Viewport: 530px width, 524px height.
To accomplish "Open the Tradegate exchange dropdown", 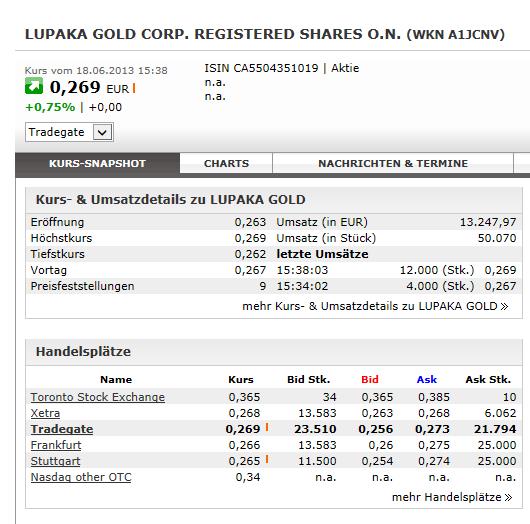I will coord(69,132).
